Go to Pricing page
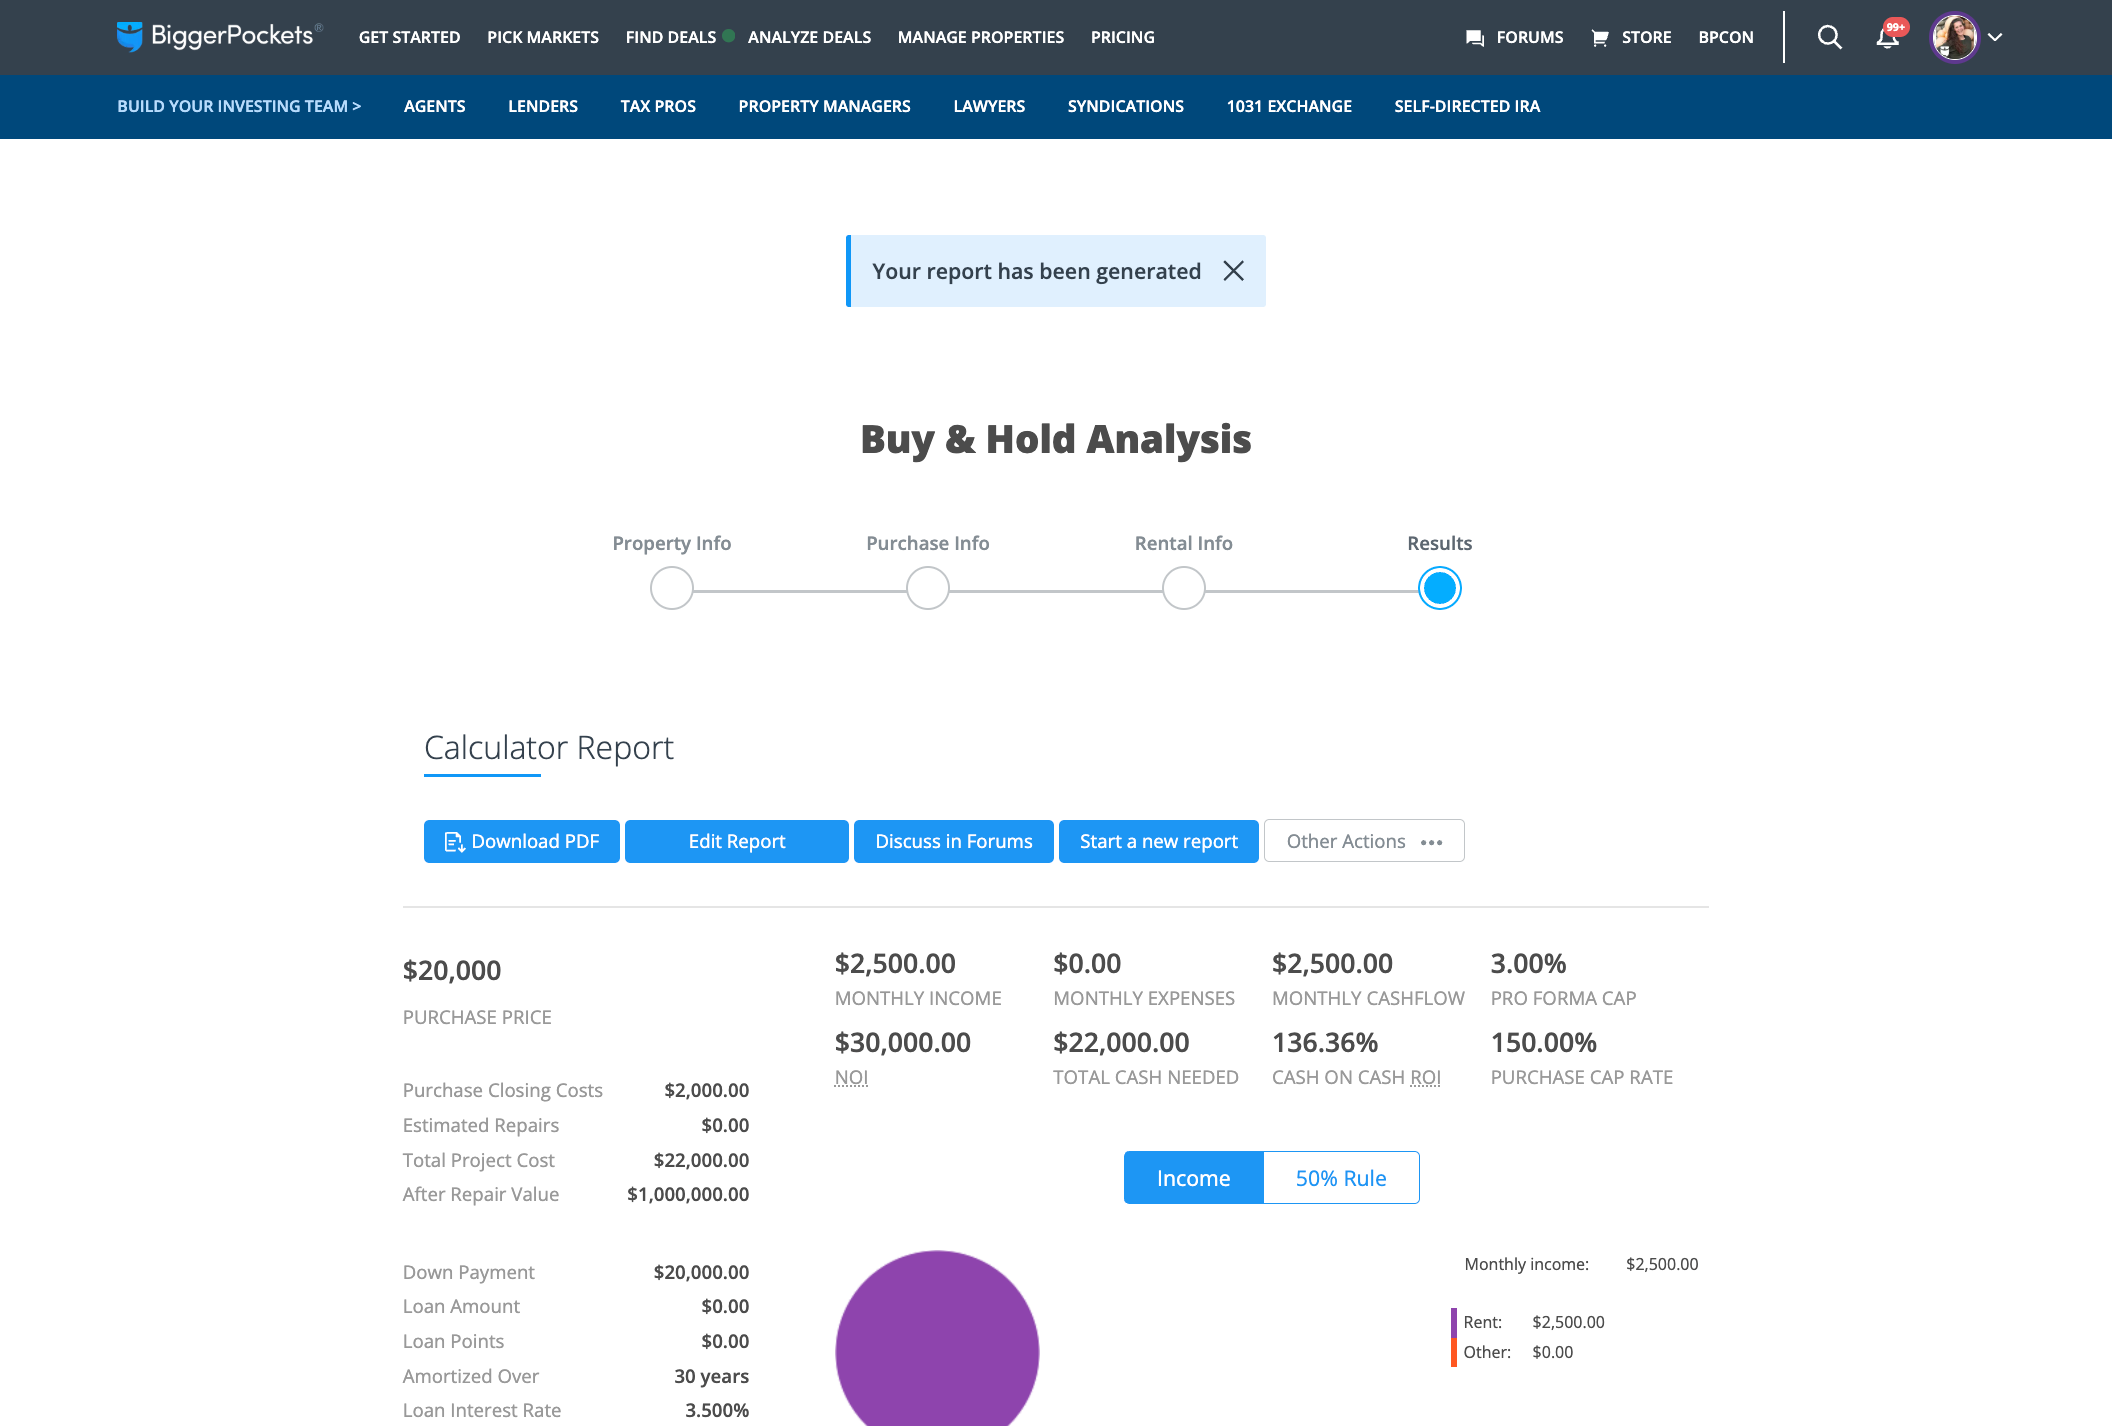 [1122, 37]
